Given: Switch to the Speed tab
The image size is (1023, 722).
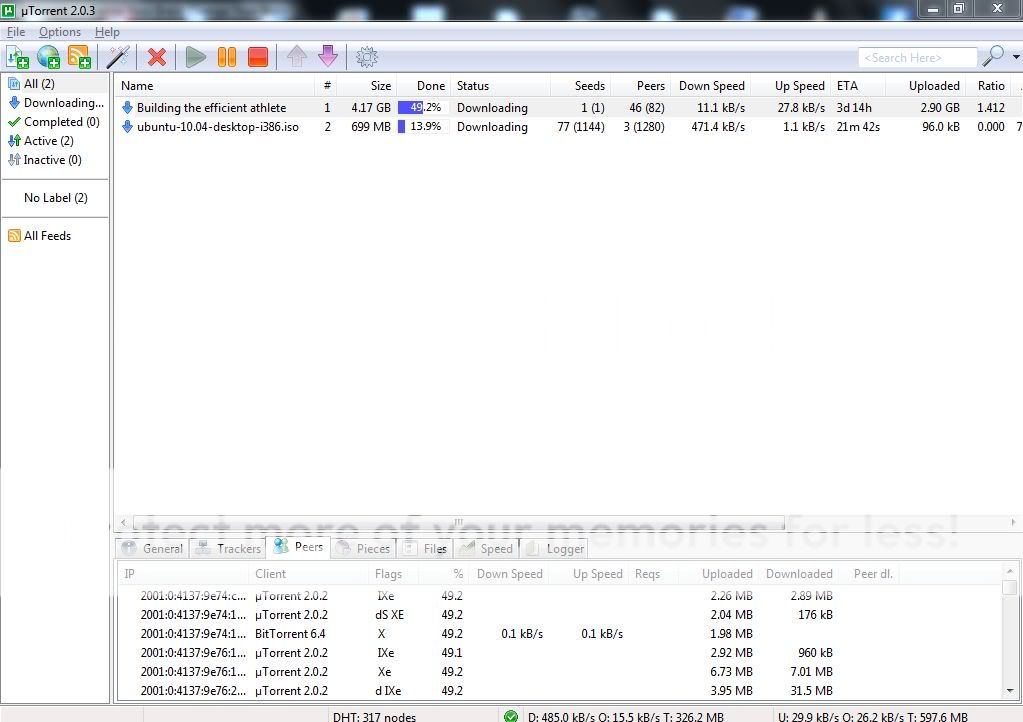Looking at the screenshot, I should tap(486, 549).
